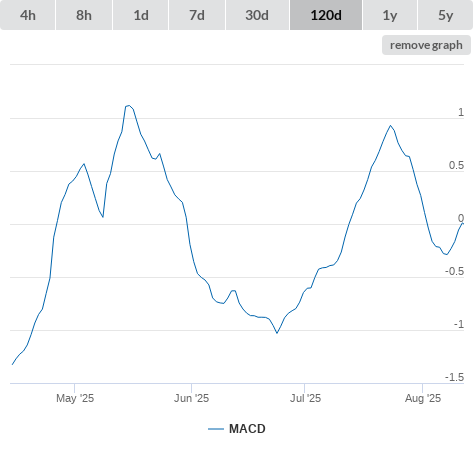The image size is (474, 455).
Task: Switch to the 1y time range
Action: point(390,15)
